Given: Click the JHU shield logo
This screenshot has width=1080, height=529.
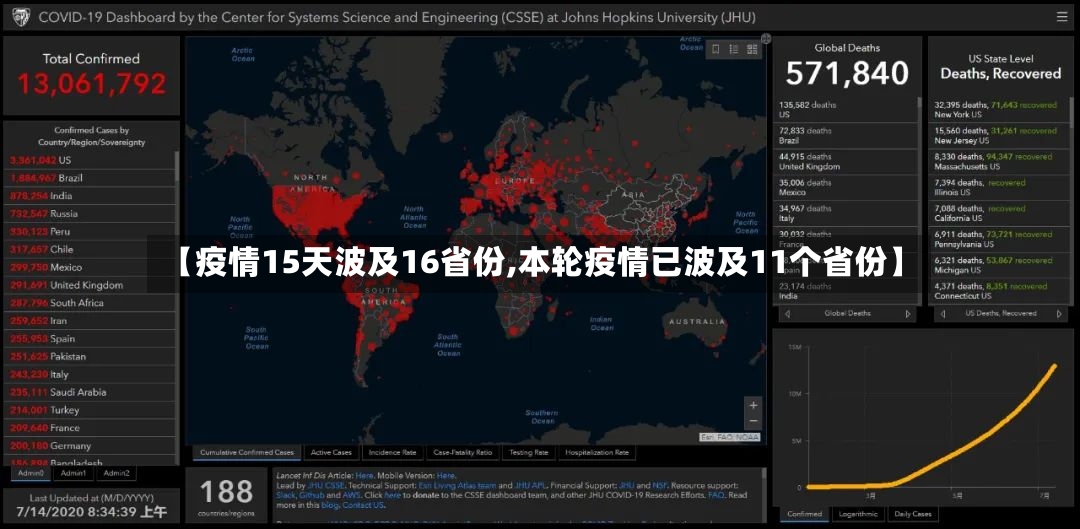Looking at the screenshot, I should coord(21,17).
